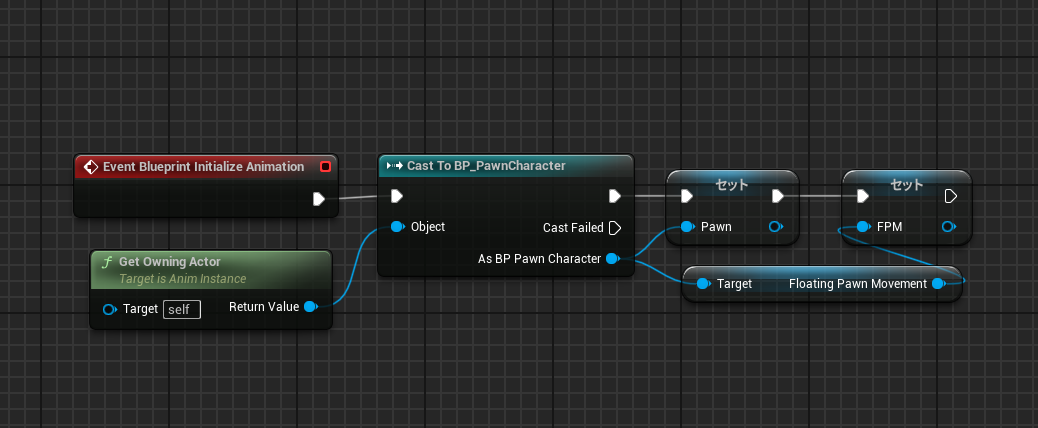Screen dimensions: 1038x428
Task: Select the セット title of the Pawn node
Action: [x=731, y=185]
